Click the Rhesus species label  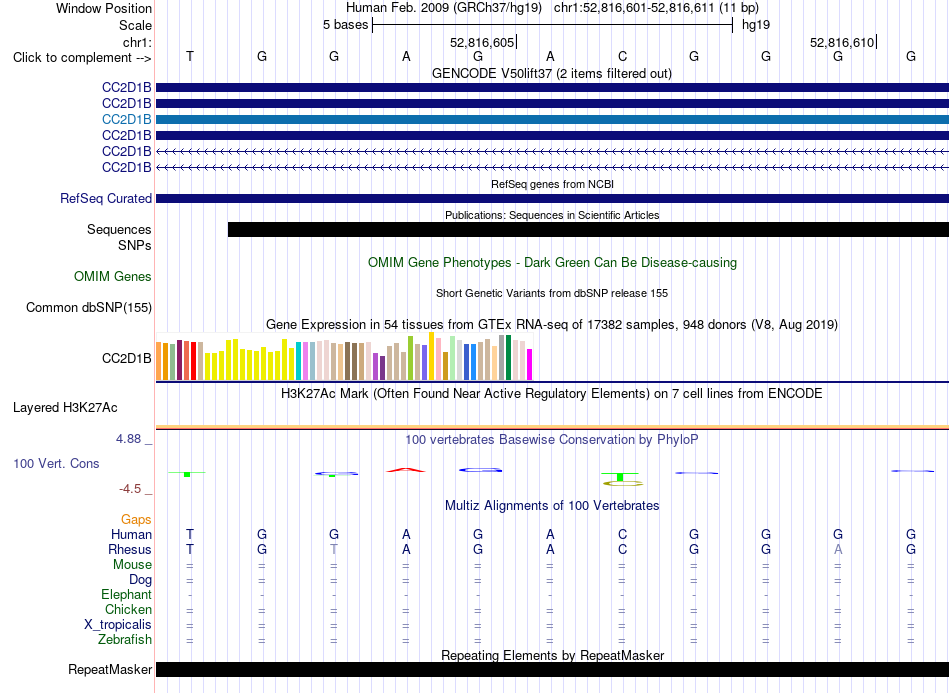tap(130, 550)
